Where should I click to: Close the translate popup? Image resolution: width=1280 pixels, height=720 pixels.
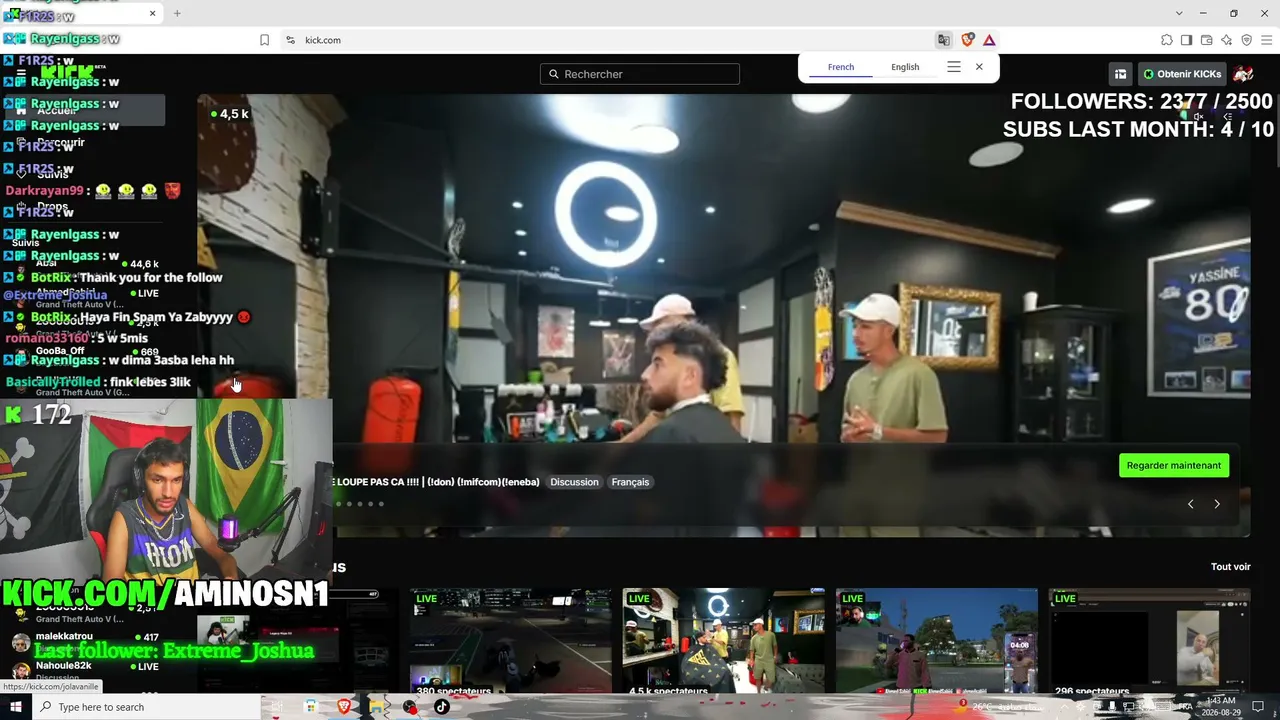979,67
